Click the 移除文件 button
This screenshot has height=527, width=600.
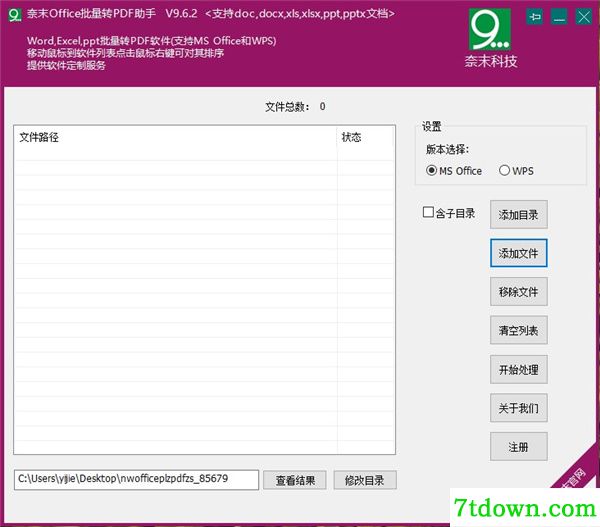coord(518,292)
